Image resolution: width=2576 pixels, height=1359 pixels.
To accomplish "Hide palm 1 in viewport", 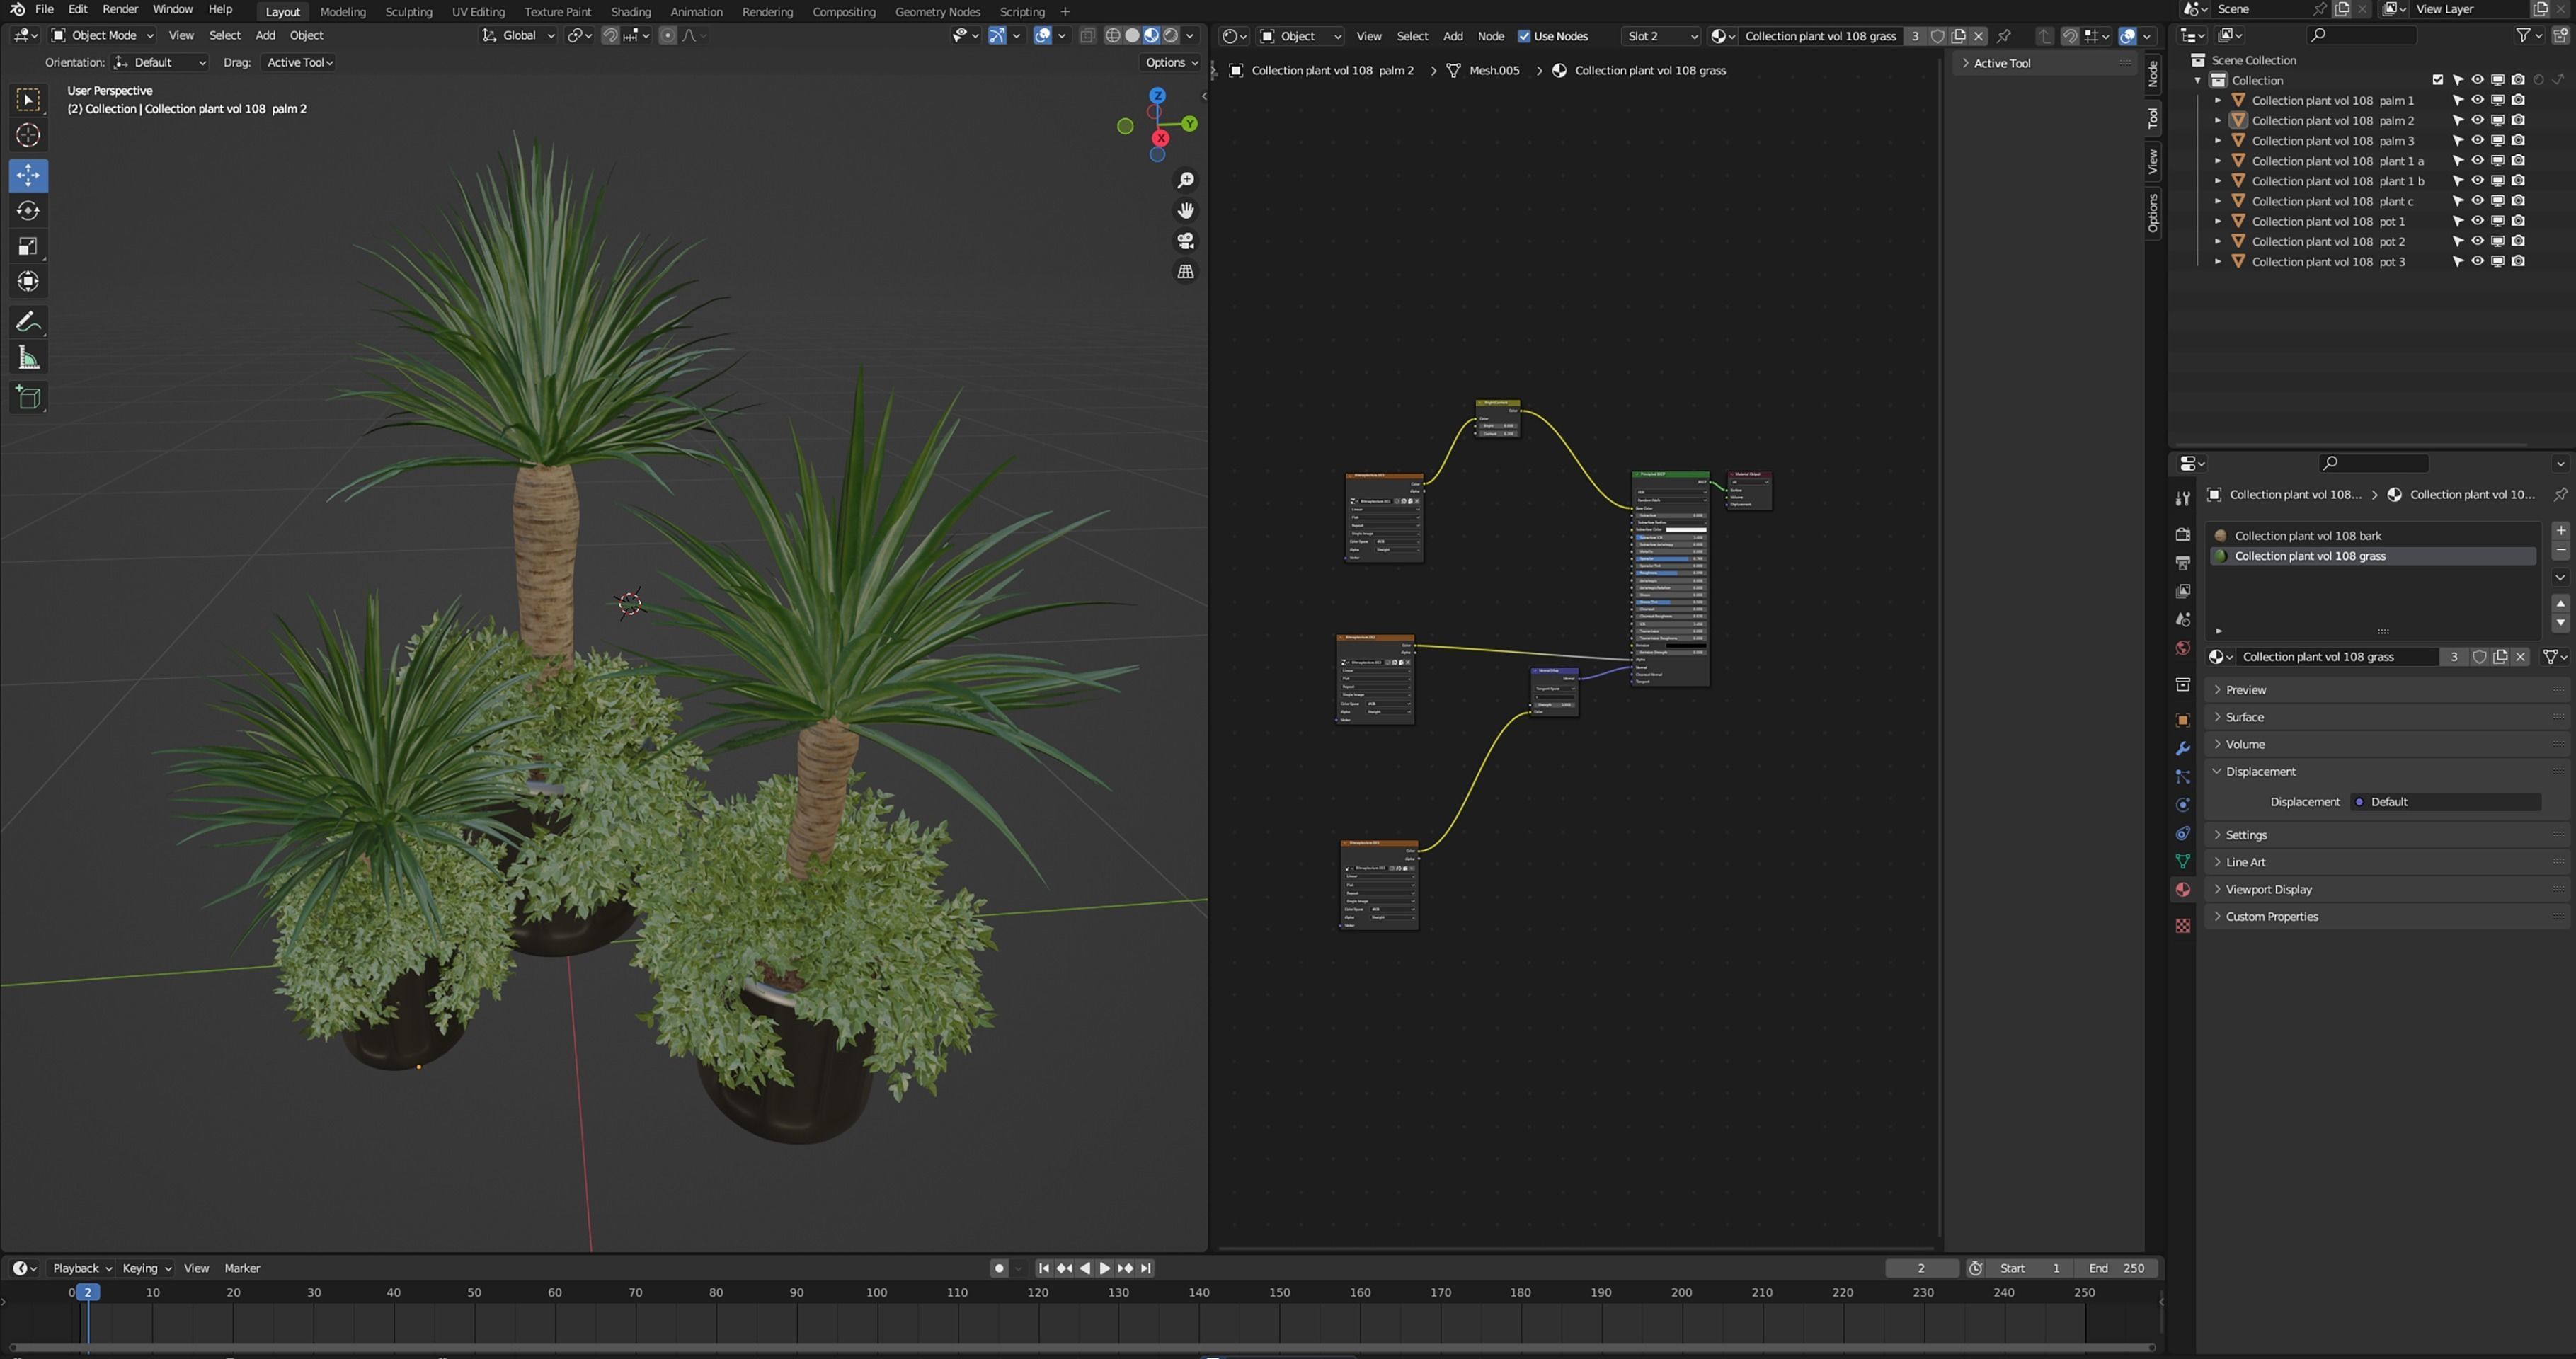I will point(2477,100).
